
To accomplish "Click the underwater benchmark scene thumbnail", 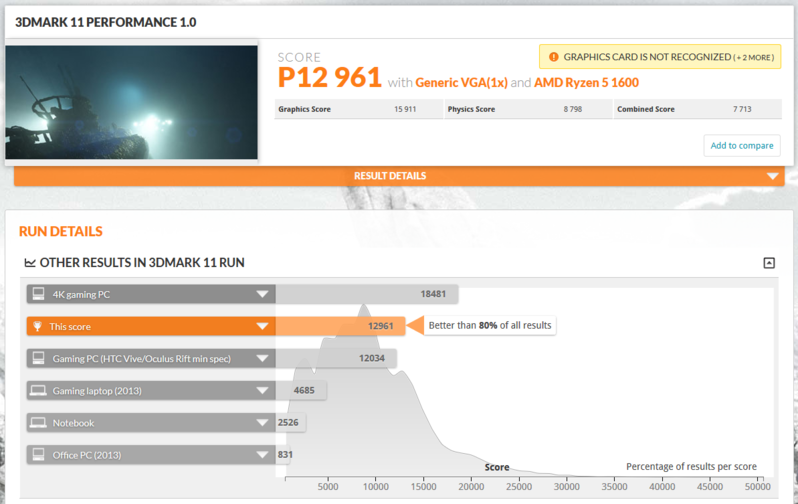I will click(x=131, y=103).
